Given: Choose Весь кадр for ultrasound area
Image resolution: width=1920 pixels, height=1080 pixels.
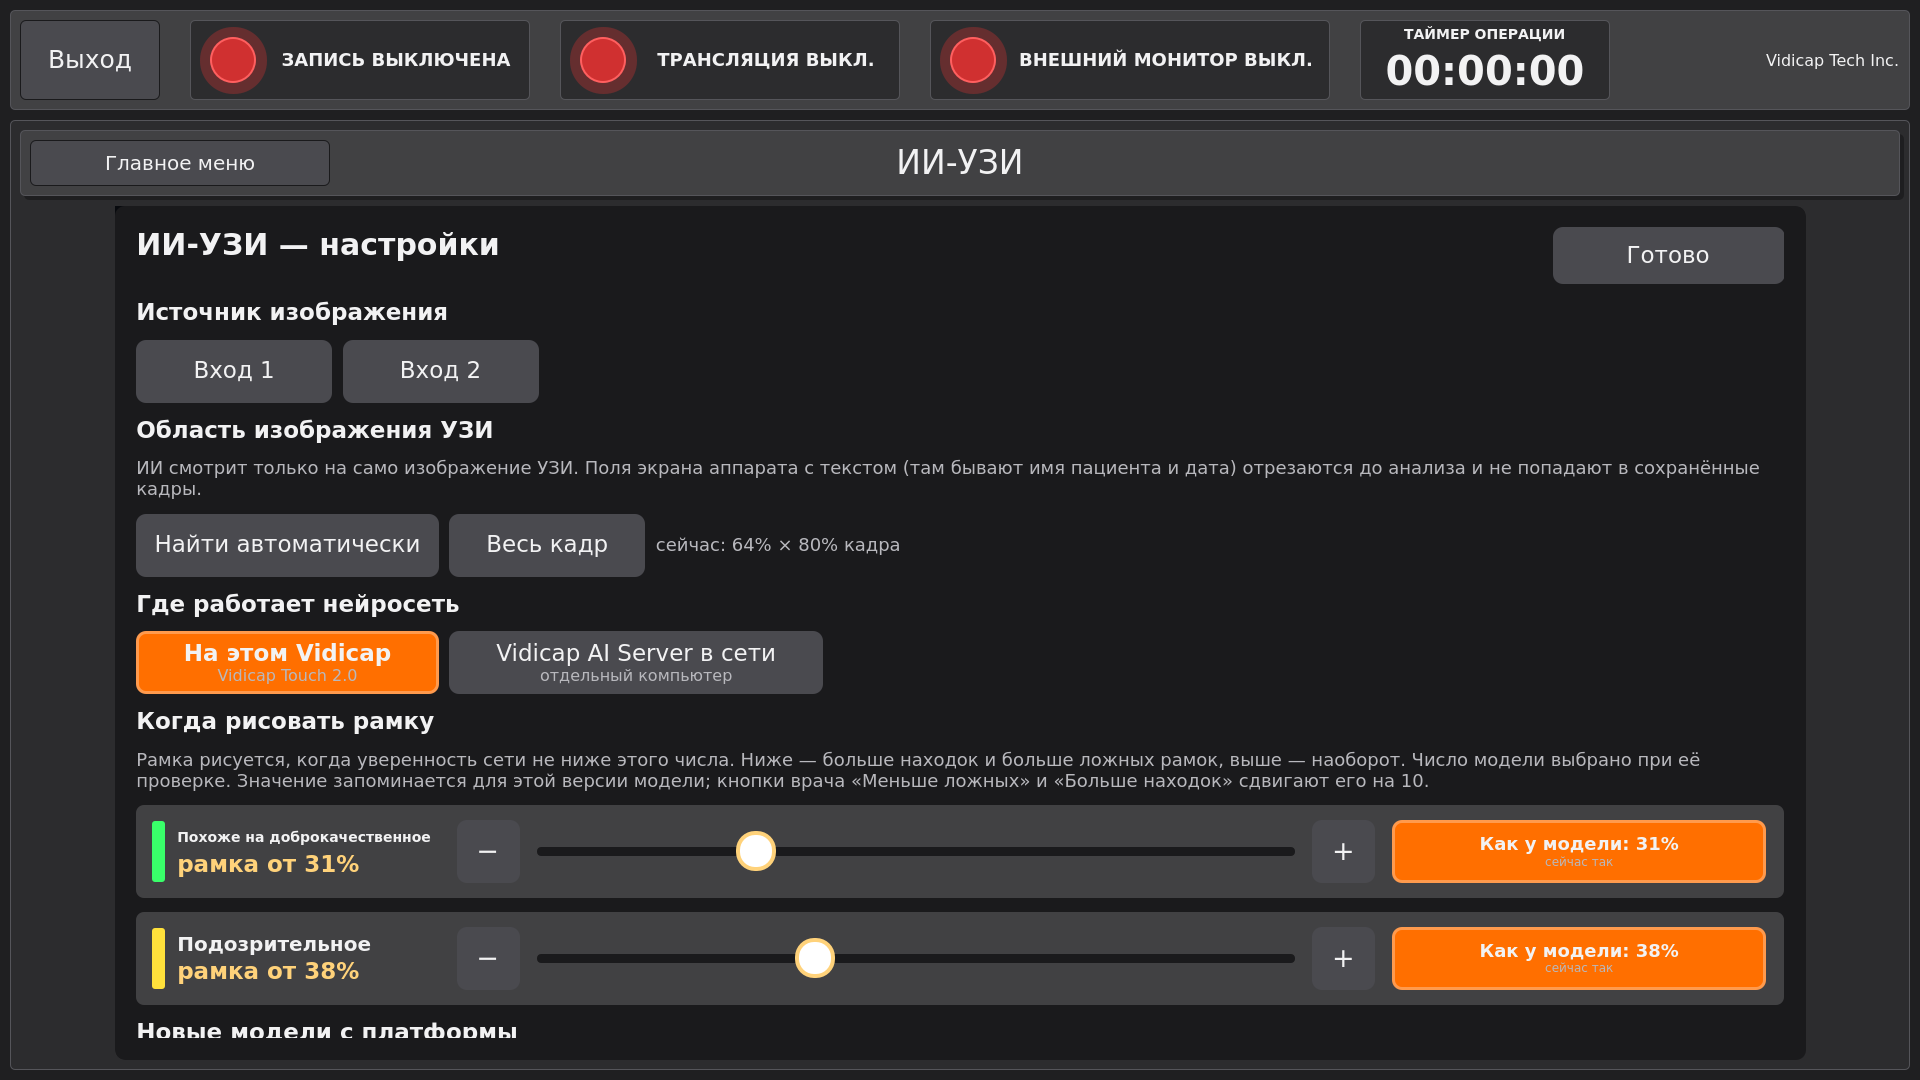Looking at the screenshot, I should tap(547, 545).
